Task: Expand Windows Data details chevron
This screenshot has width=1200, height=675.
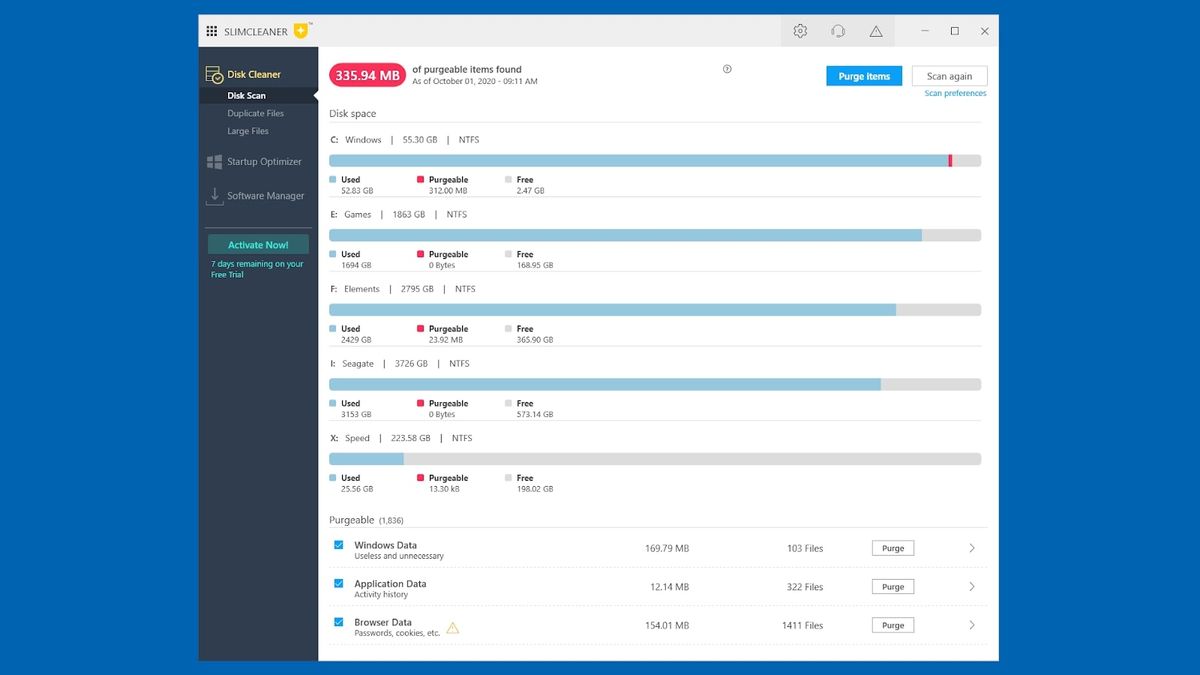Action: coord(972,548)
